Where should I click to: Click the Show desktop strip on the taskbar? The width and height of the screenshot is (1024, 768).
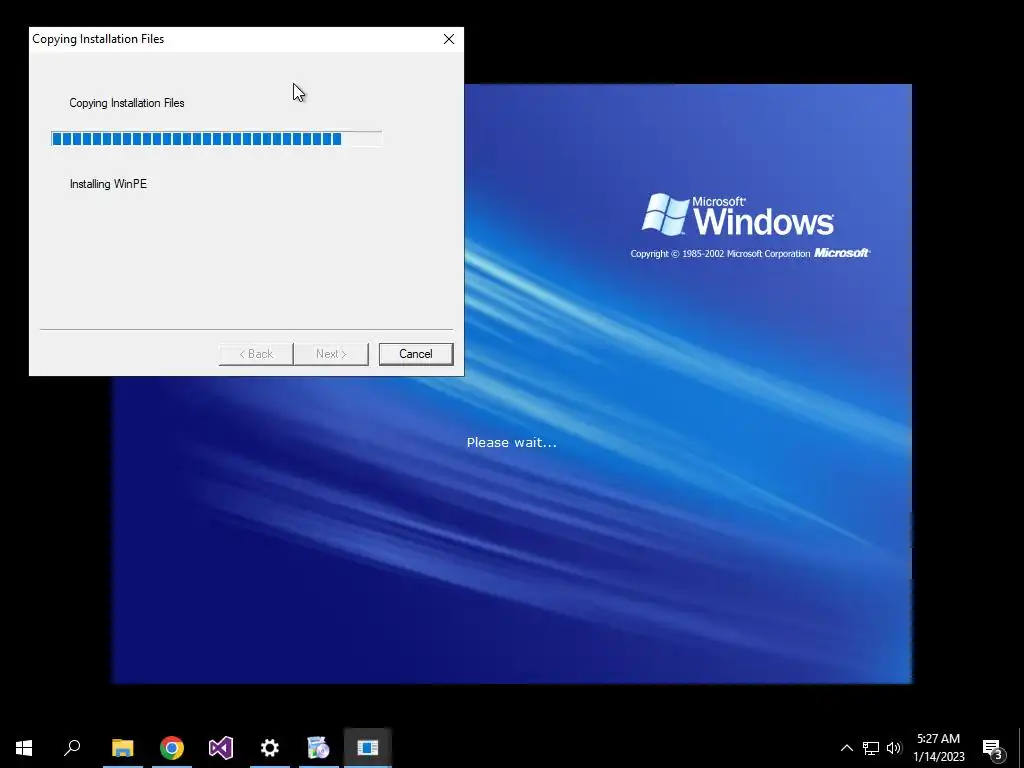pos(1021,748)
